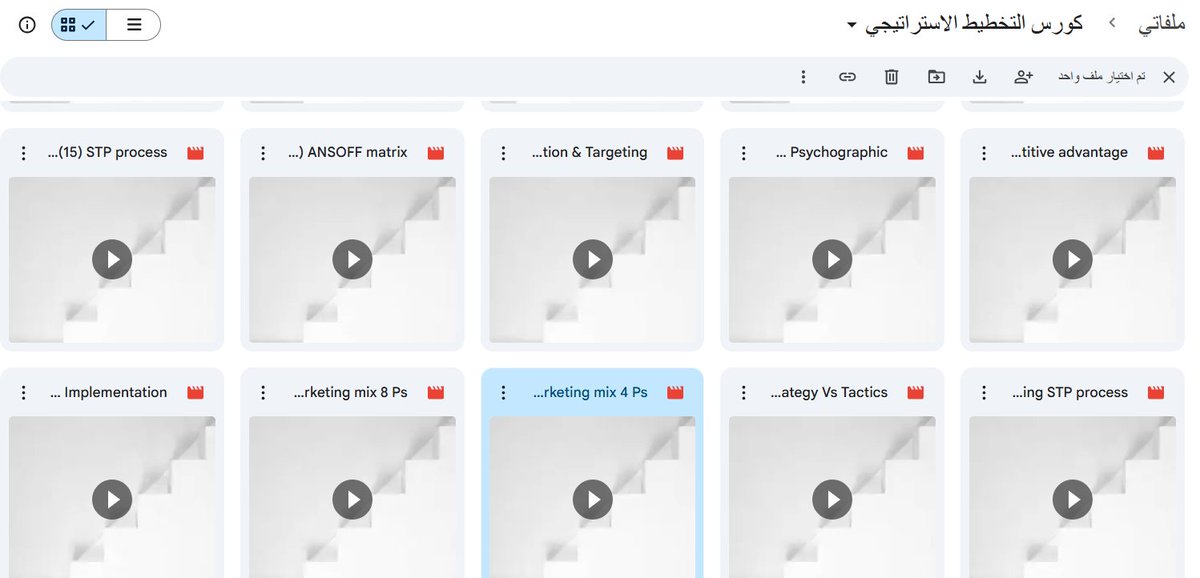Switch to list layout view
The image size is (1200, 578).
[134, 25]
